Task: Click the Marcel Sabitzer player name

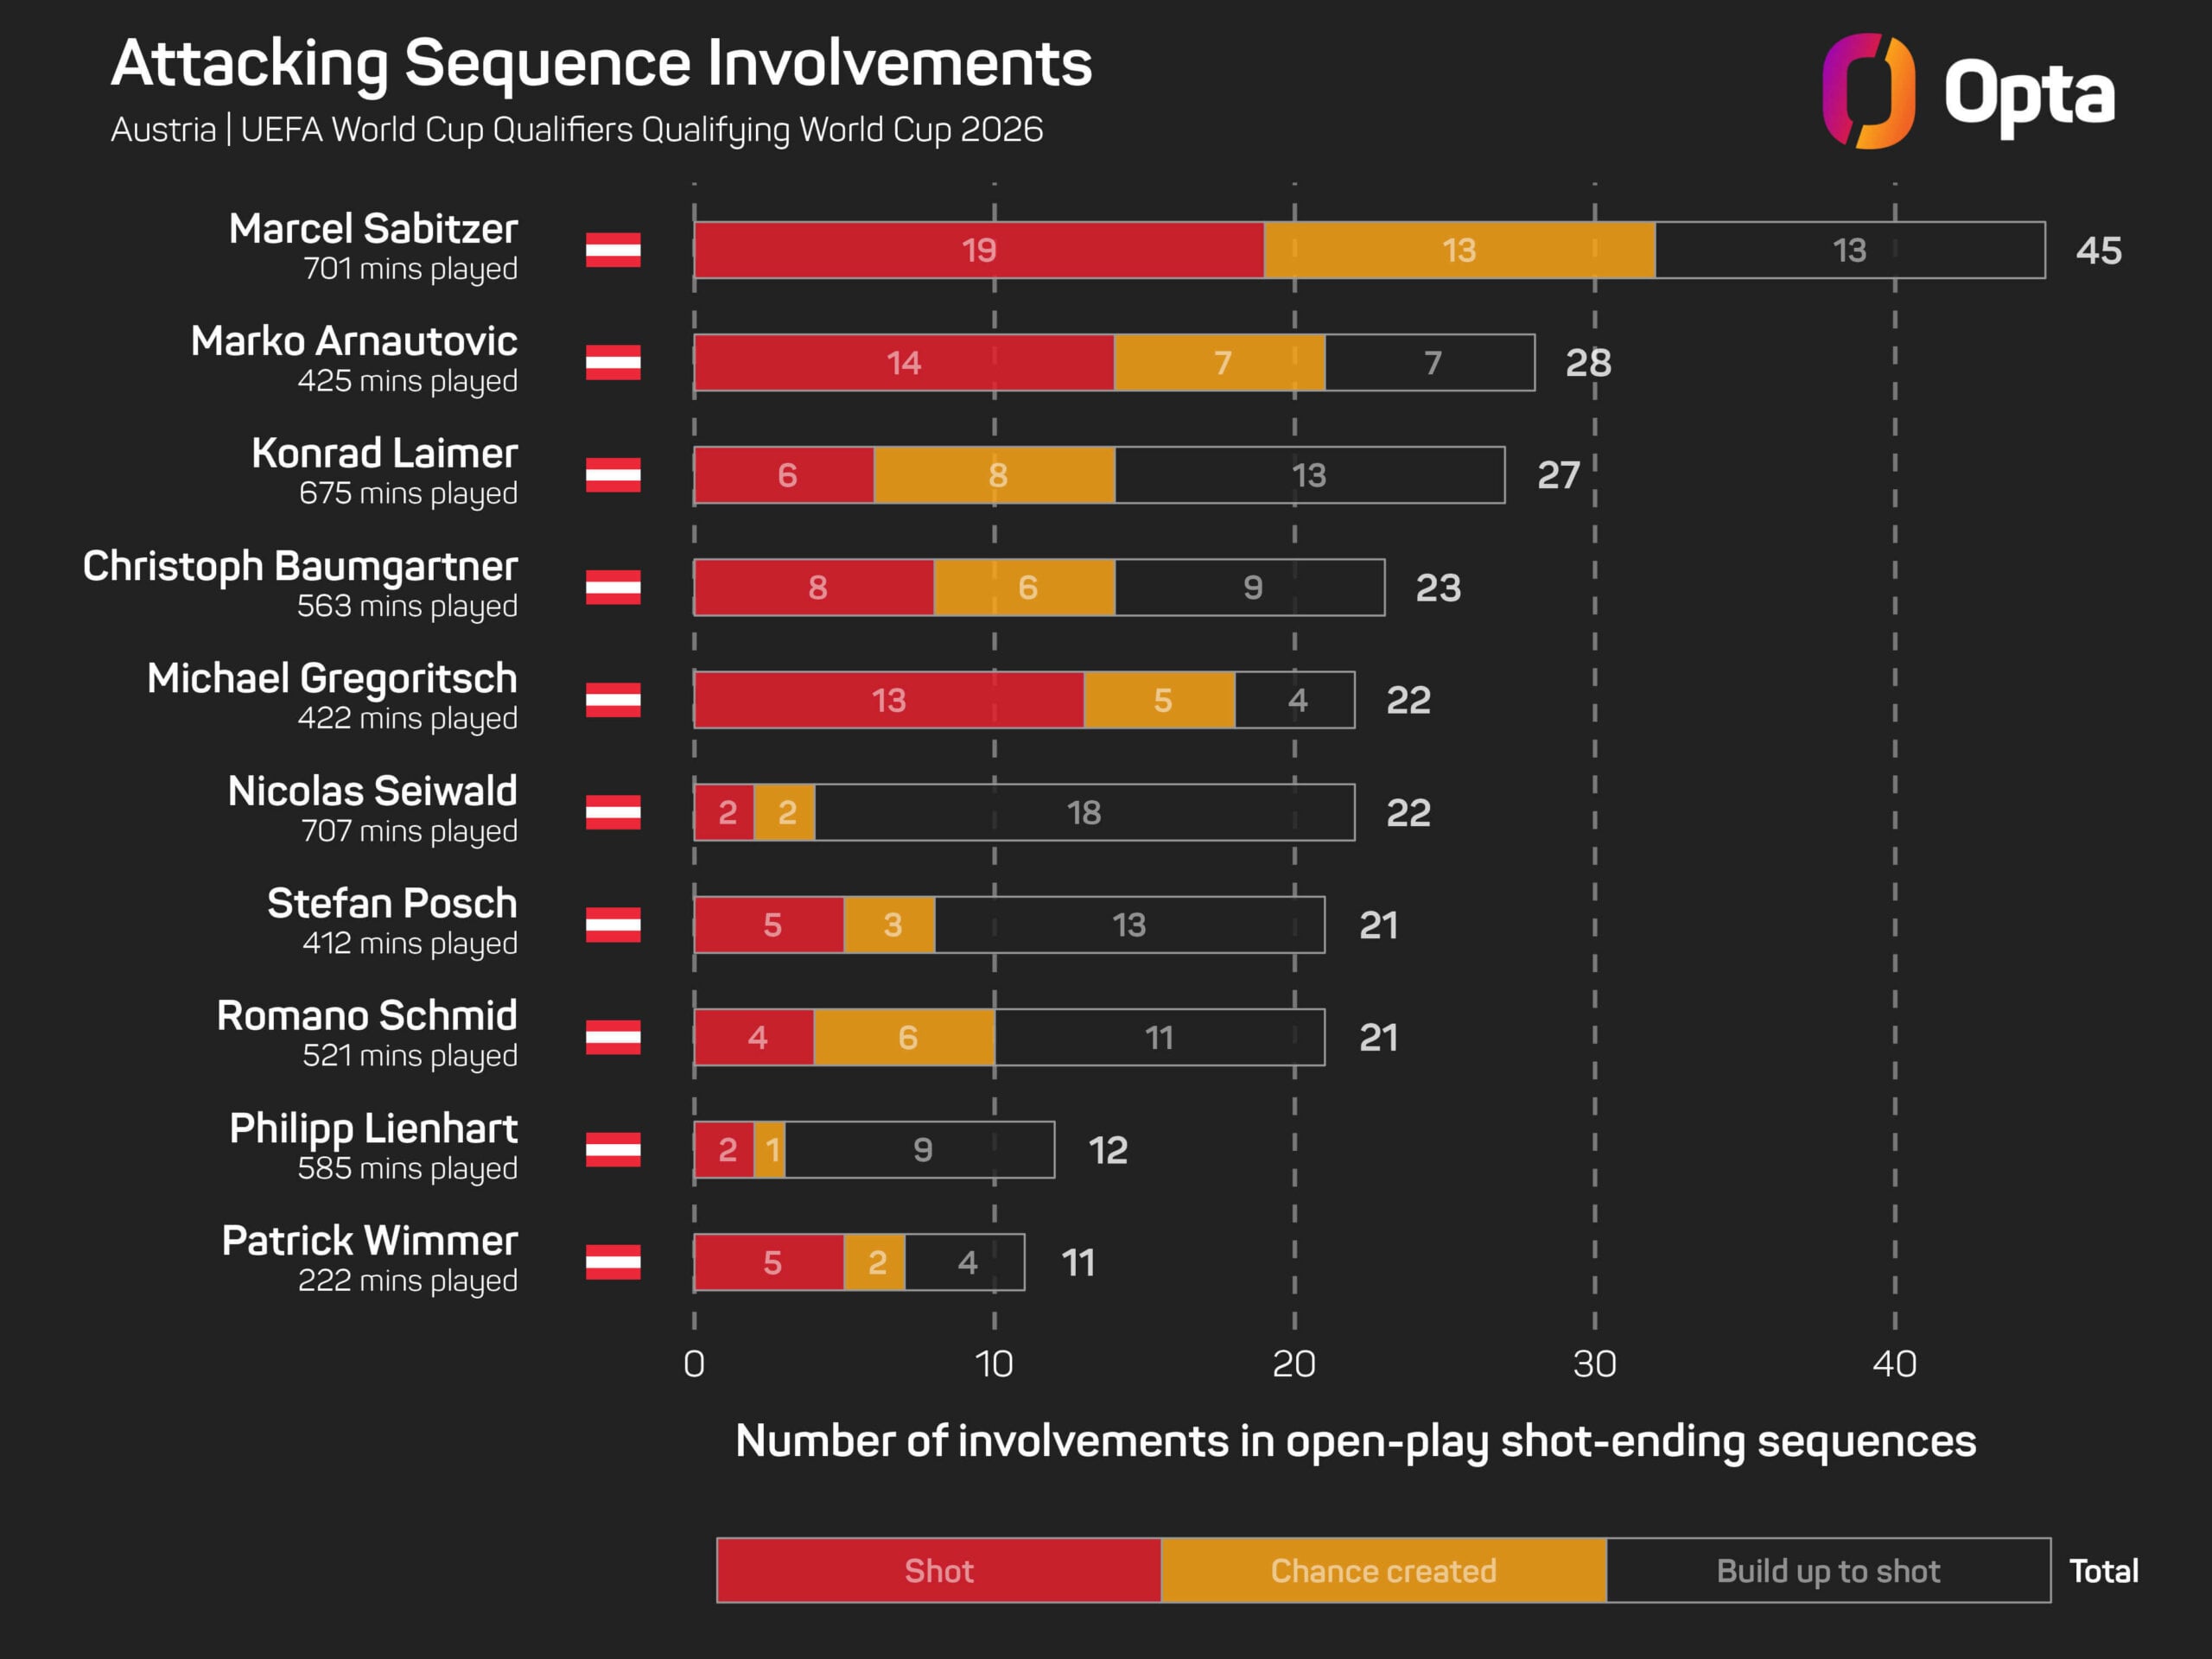Action: 373,229
